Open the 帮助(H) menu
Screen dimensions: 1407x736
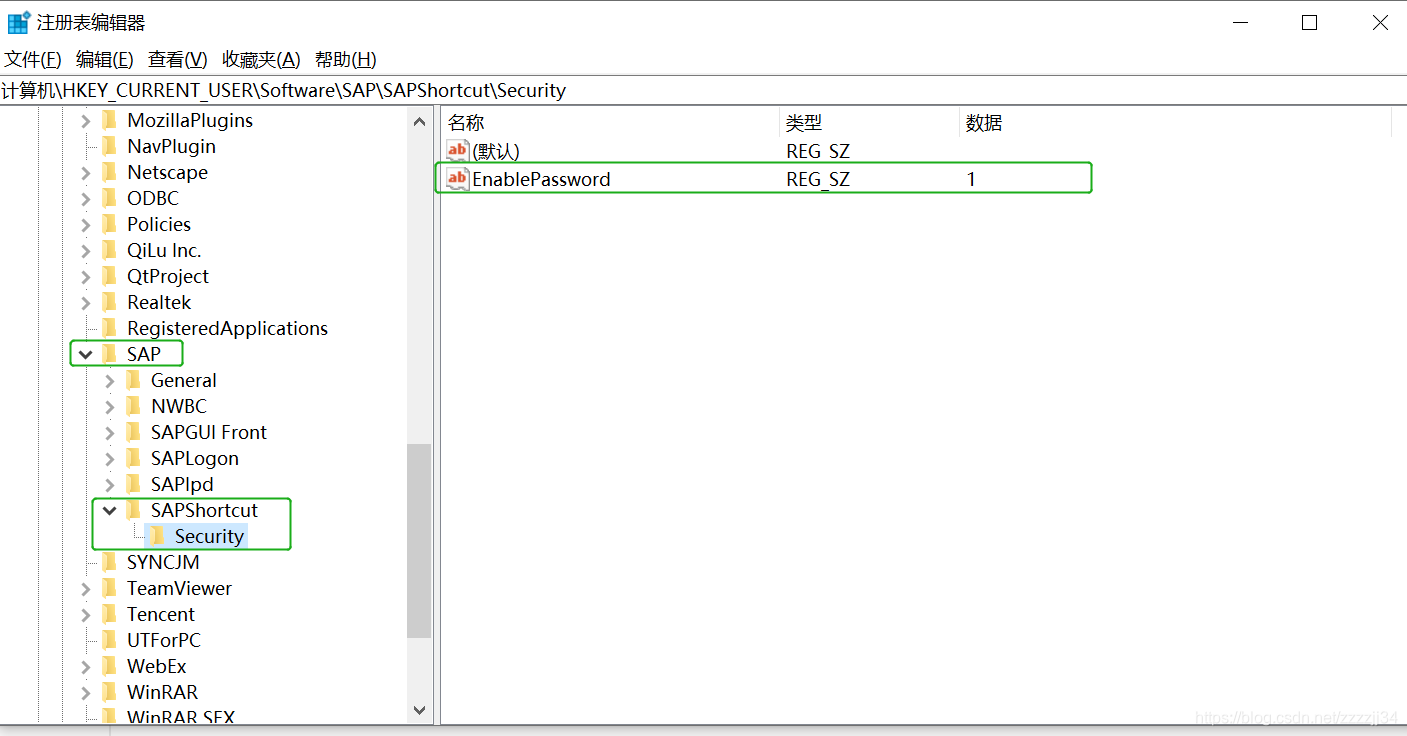pyautogui.click(x=346, y=59)
